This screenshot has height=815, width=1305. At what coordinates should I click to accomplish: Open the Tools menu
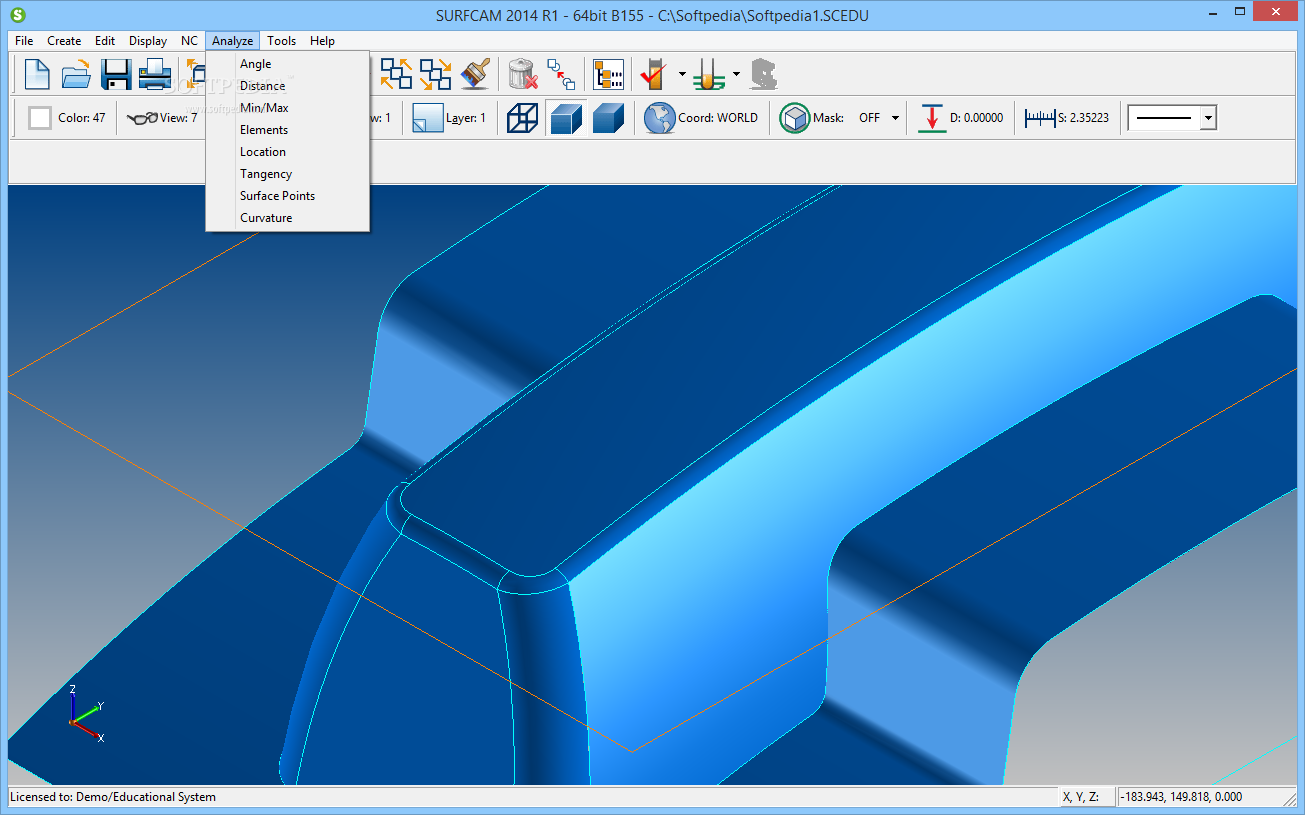pyautogui.click(x=281, y=41)
